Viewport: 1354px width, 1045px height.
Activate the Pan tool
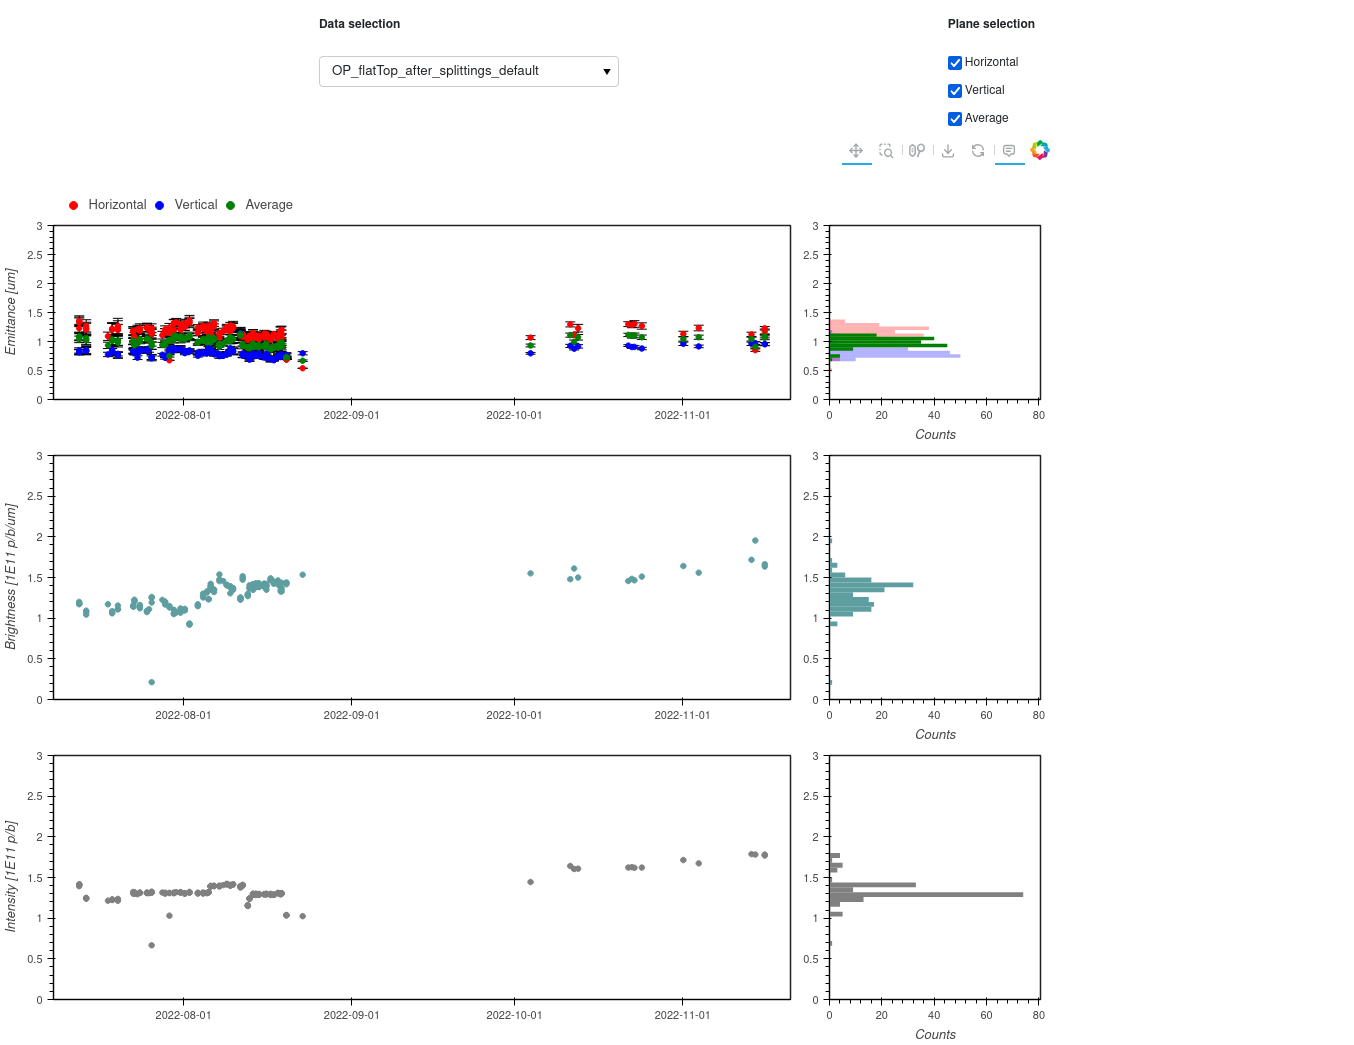coord(856,151)
